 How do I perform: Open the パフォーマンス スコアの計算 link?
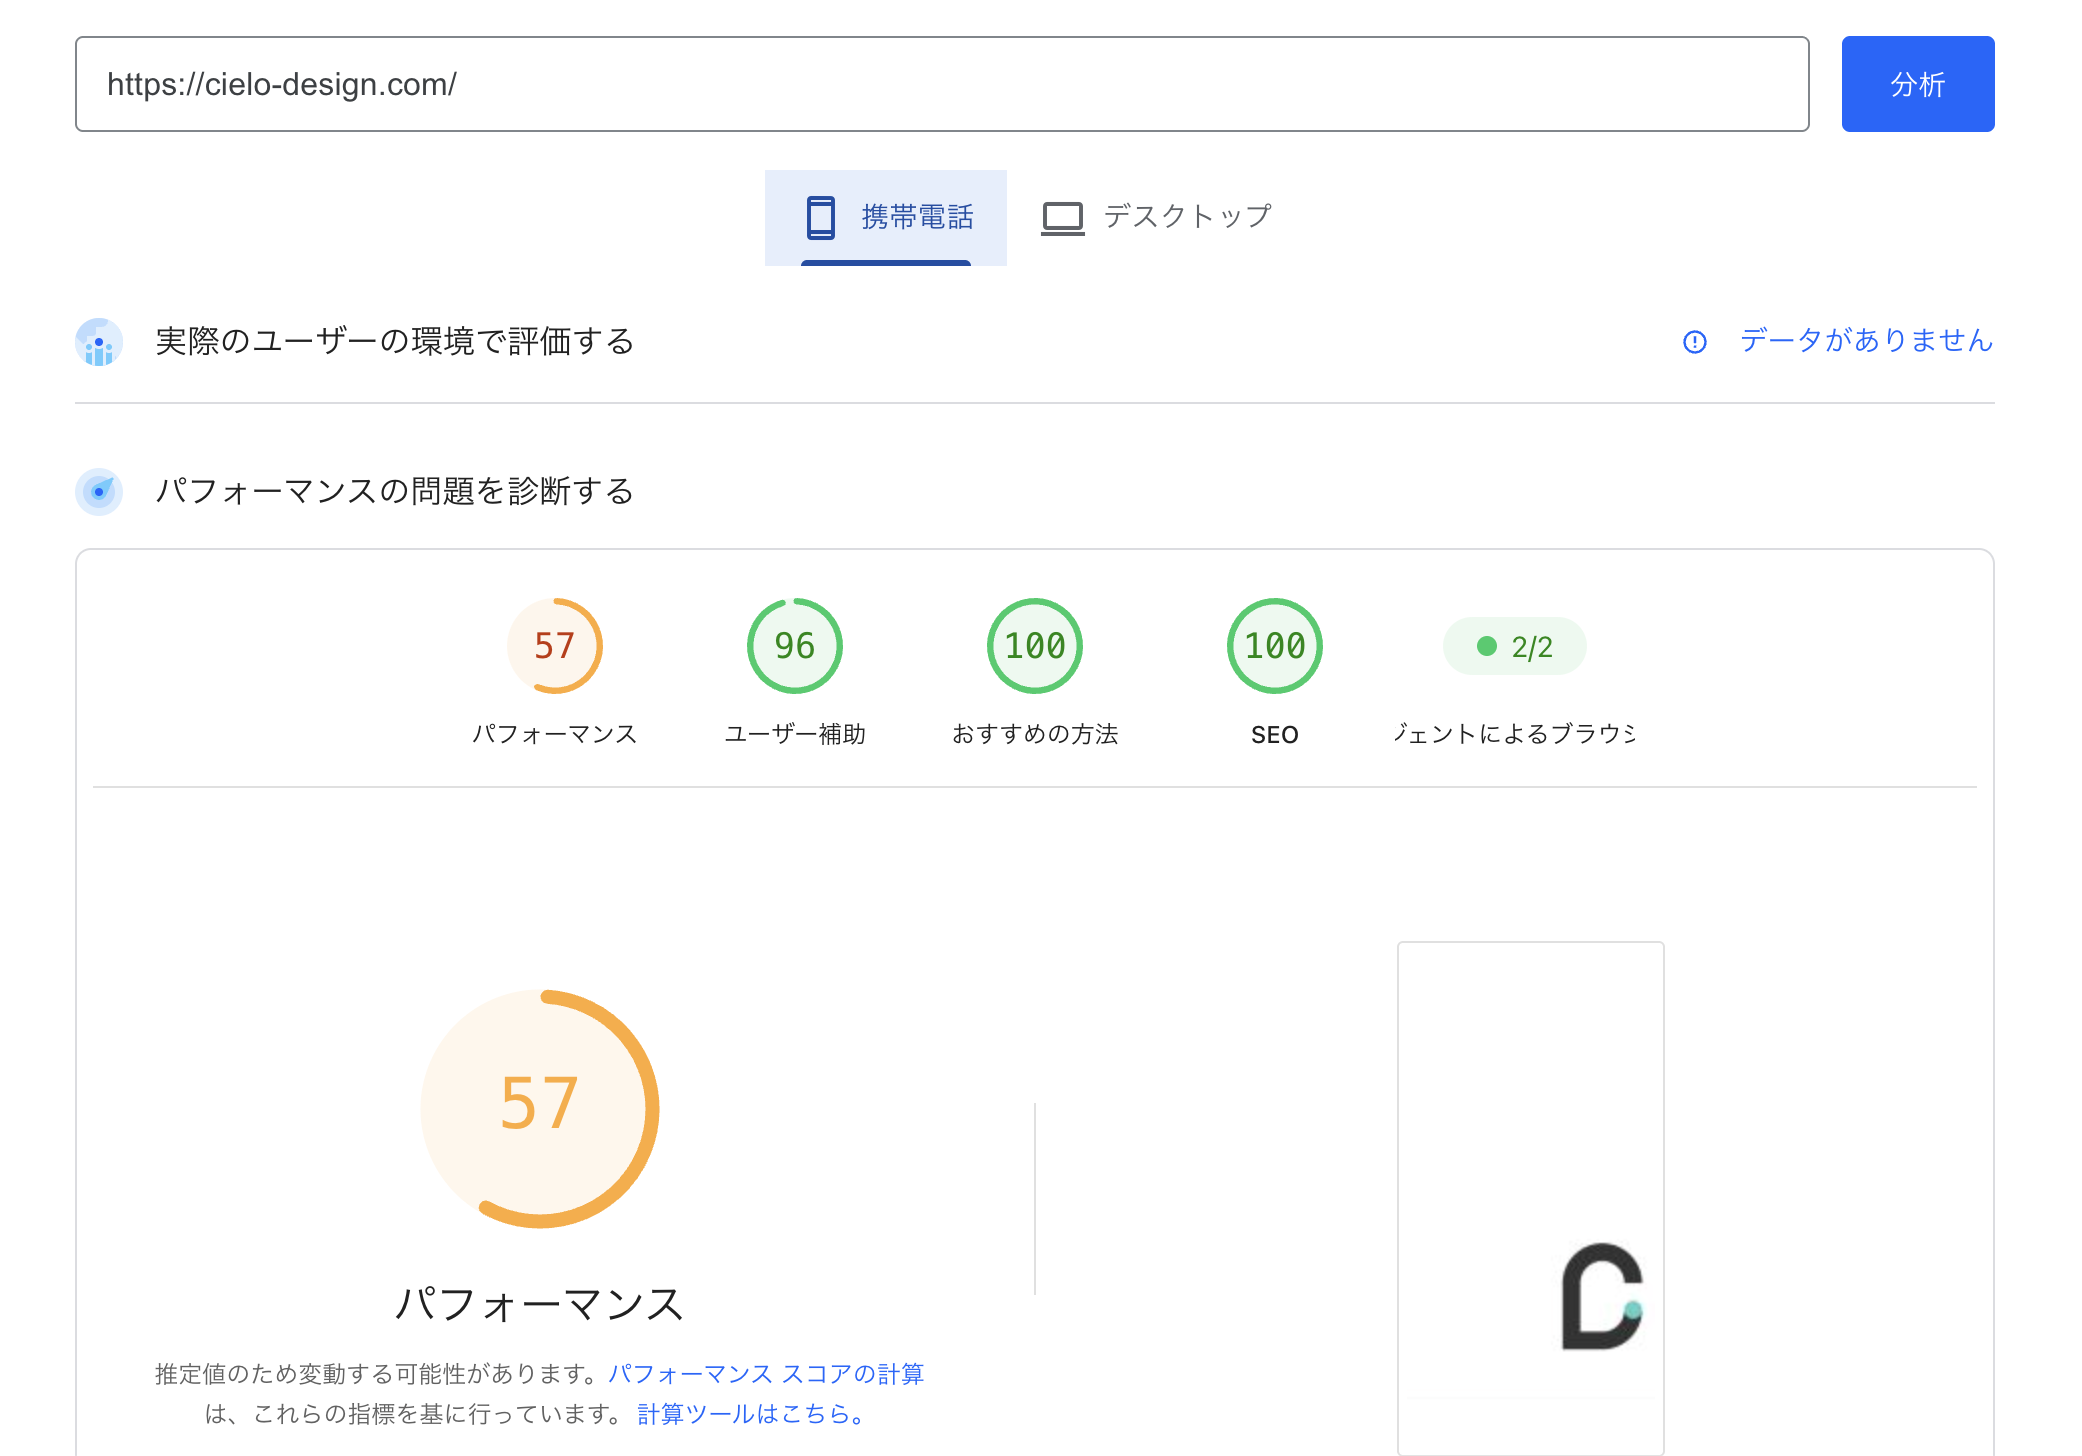pyautogui.click(x=766, y=1374)
